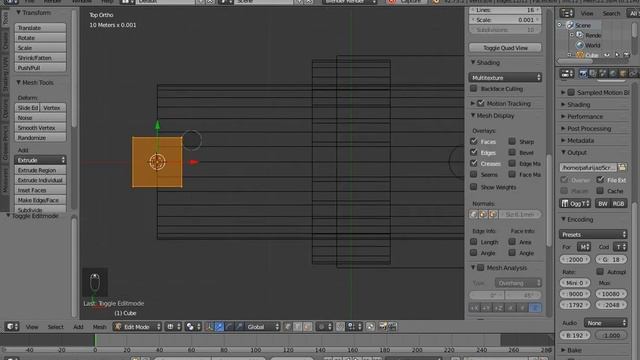Open the Add menu in 3D view header

pyautogui.click(x=78, y=327)
